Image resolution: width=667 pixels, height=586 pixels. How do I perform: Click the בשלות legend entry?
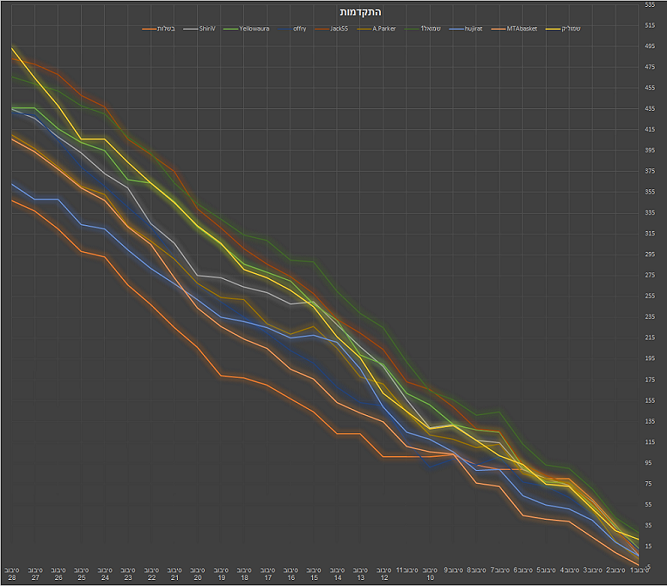tap(158, 29)
